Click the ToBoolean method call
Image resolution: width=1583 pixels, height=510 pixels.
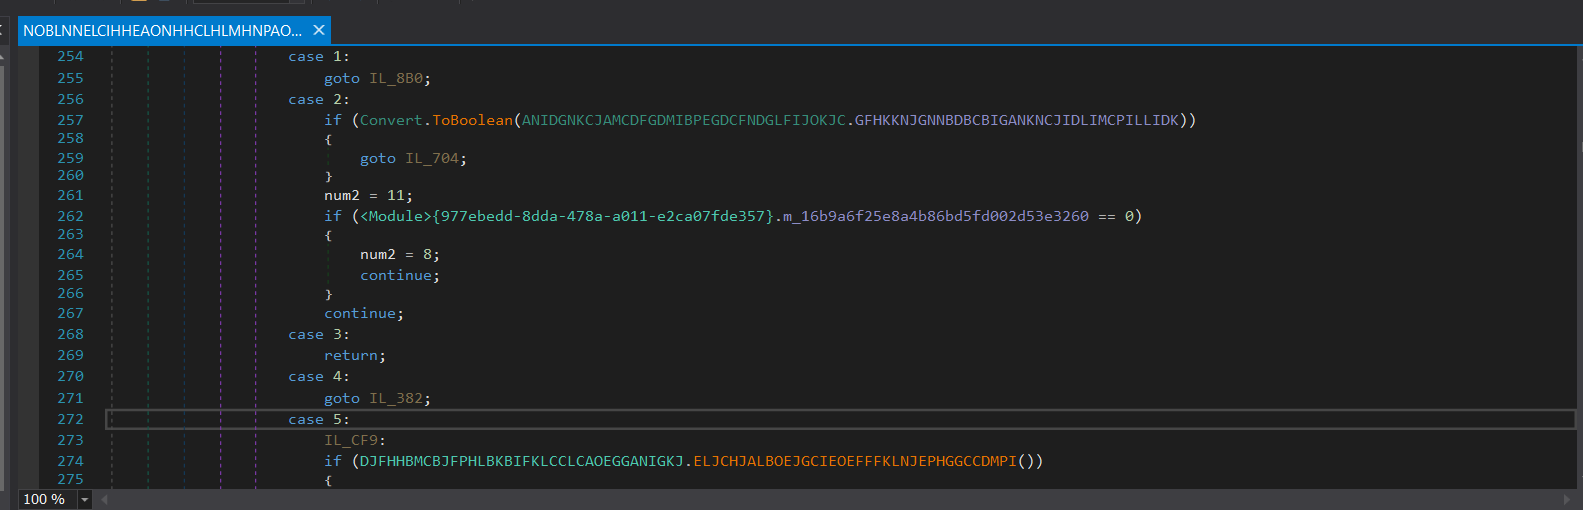472,120
